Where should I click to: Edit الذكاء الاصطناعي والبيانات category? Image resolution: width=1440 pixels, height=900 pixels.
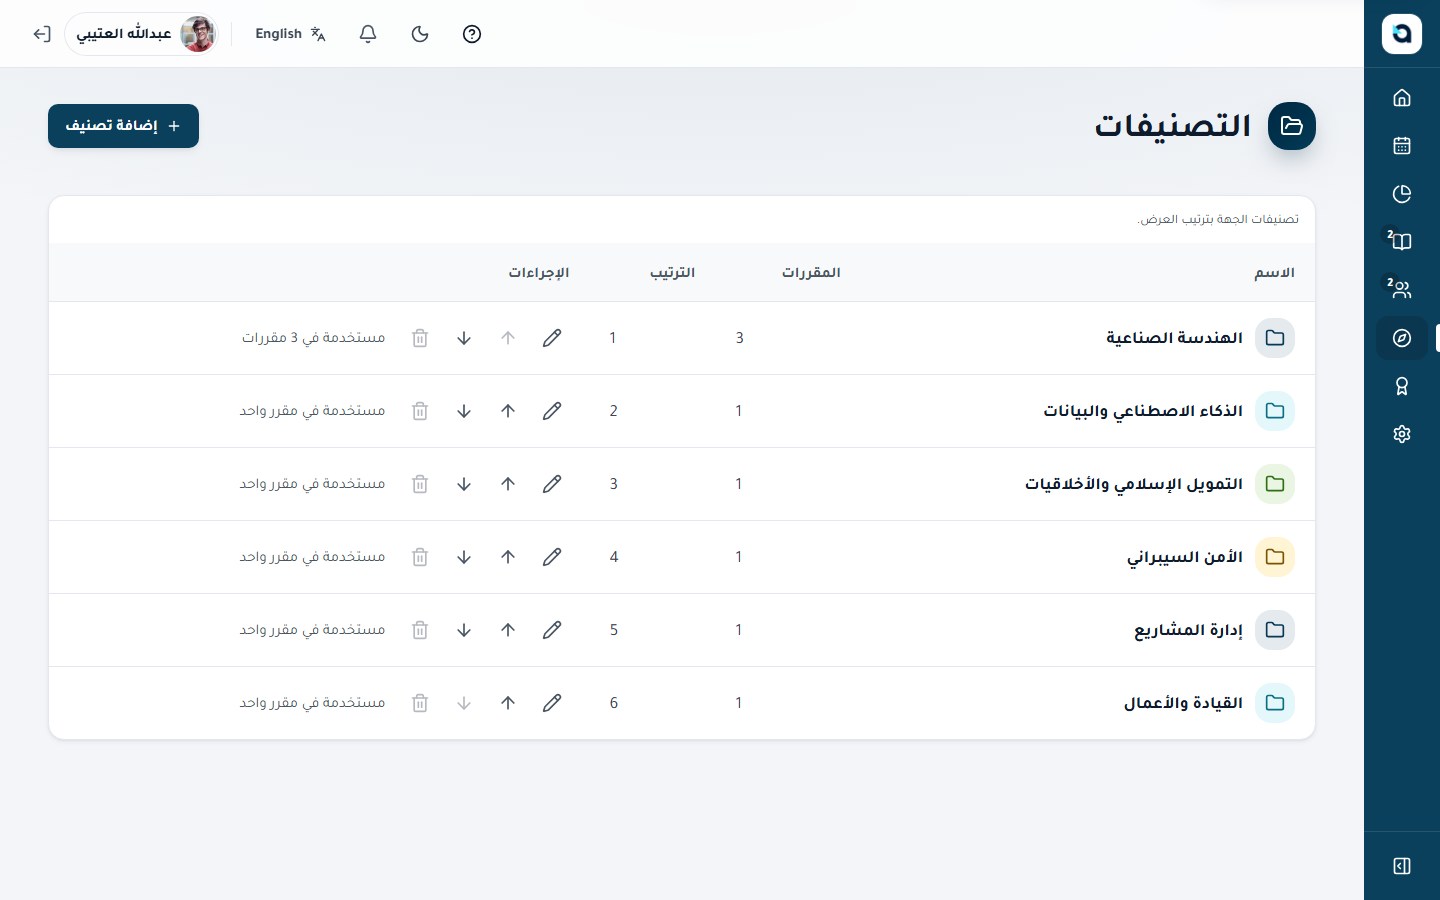[x=552, y=411]
